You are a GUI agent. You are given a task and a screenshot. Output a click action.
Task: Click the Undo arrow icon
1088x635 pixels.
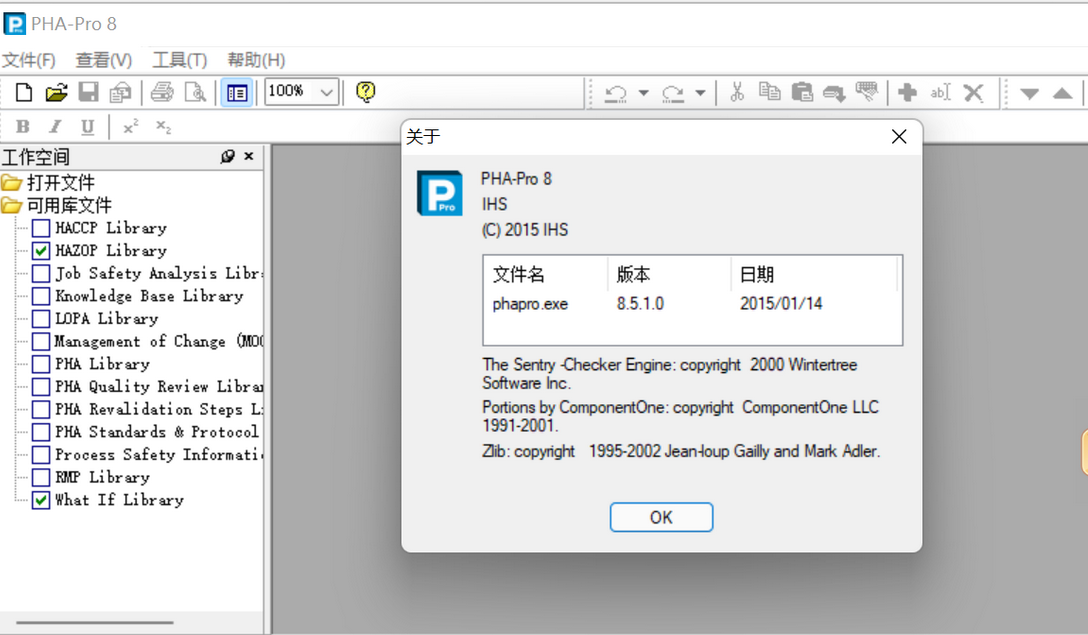pos(615,93)
